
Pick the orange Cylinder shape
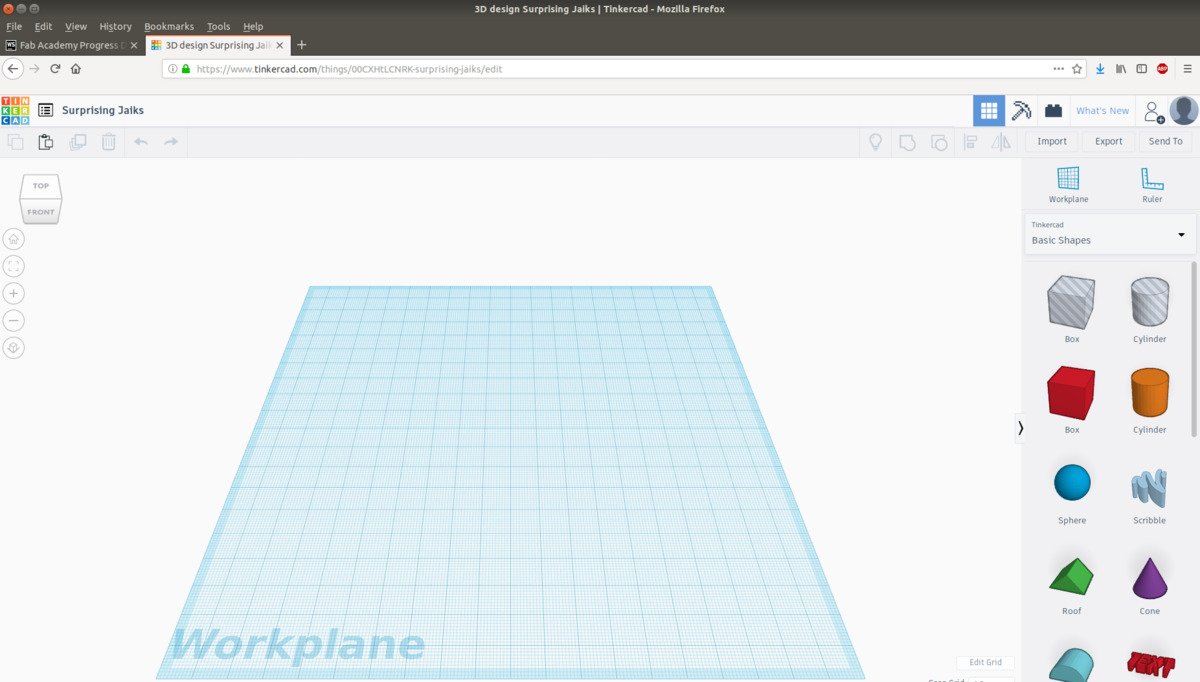click(1149, 392)
